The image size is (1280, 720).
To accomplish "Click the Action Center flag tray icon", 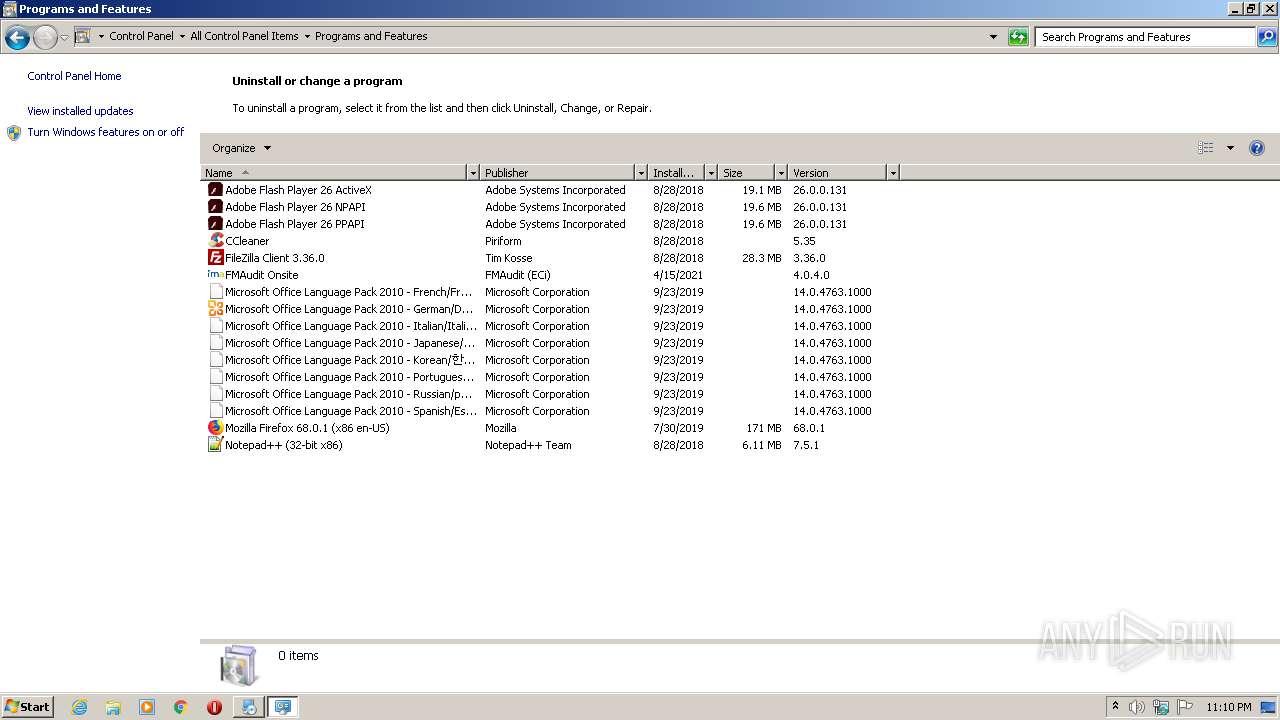I will pos(1185,707).
